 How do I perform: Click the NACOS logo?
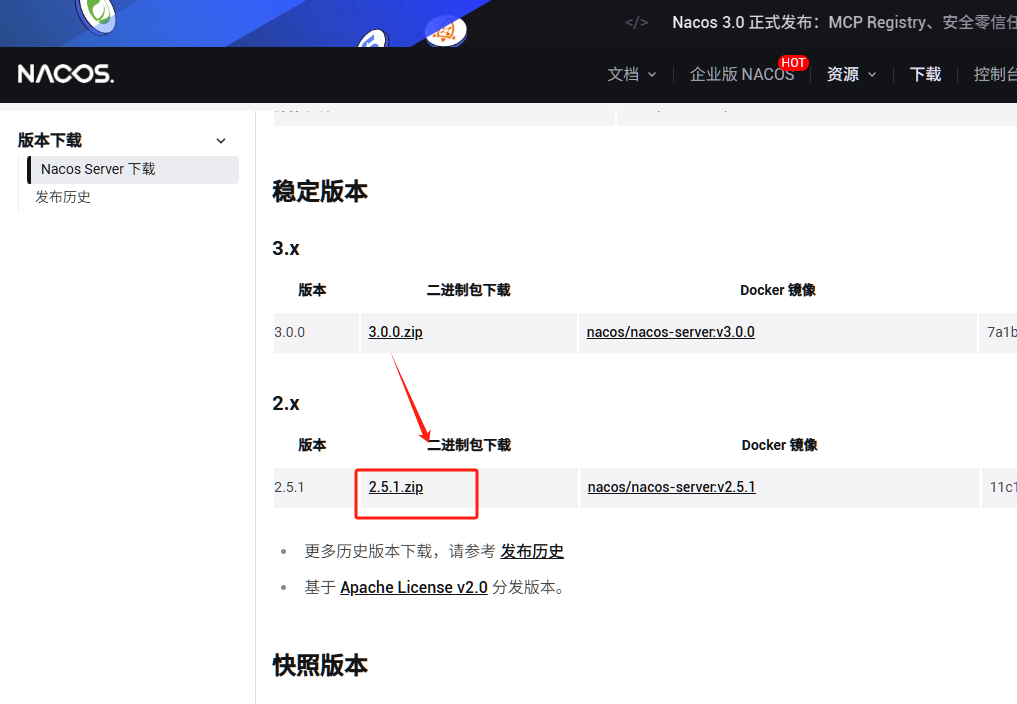point(66,74)
